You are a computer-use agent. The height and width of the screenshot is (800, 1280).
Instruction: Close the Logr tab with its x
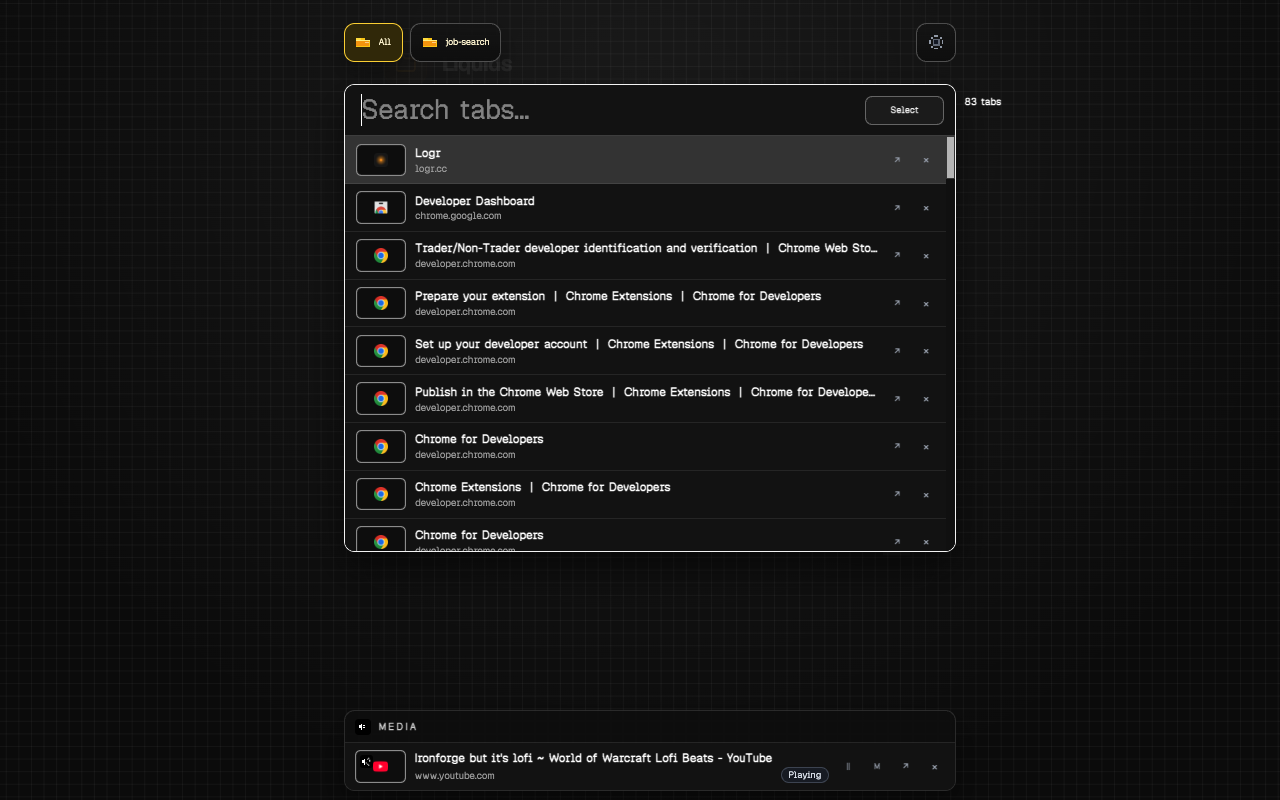(x=926, y=160)
